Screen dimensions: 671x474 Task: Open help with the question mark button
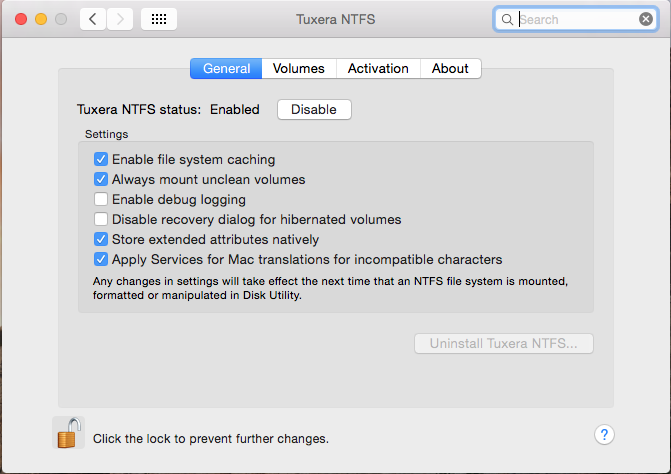coord(604,435)
